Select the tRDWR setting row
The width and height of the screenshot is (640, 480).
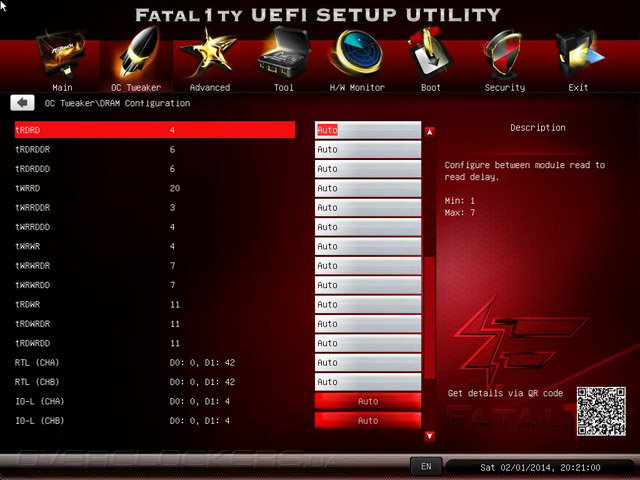pyautogui.click(x=155, y=304)
